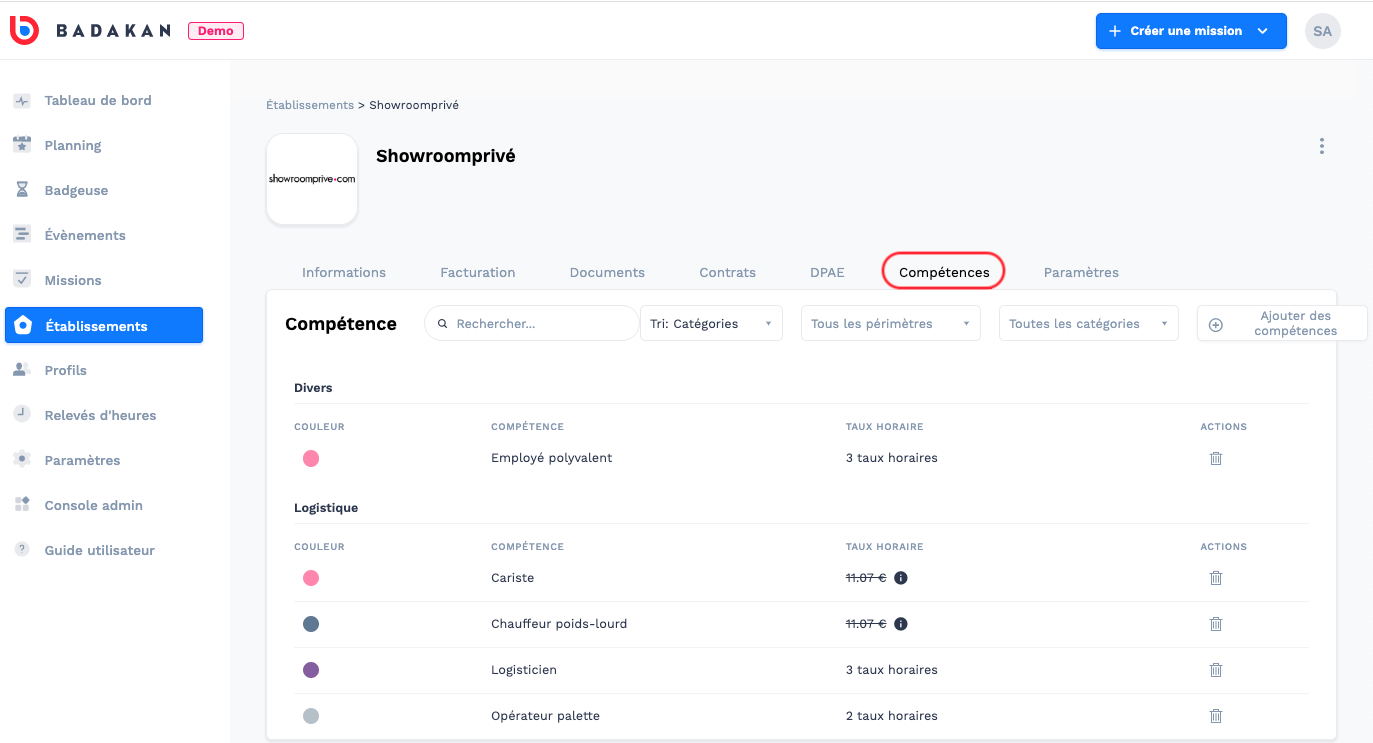Image resolution: width=1373 pixels, height=743 pixels.
Task: Click the Chauffeur poids-lourd competence name
Action: (559, 624)
